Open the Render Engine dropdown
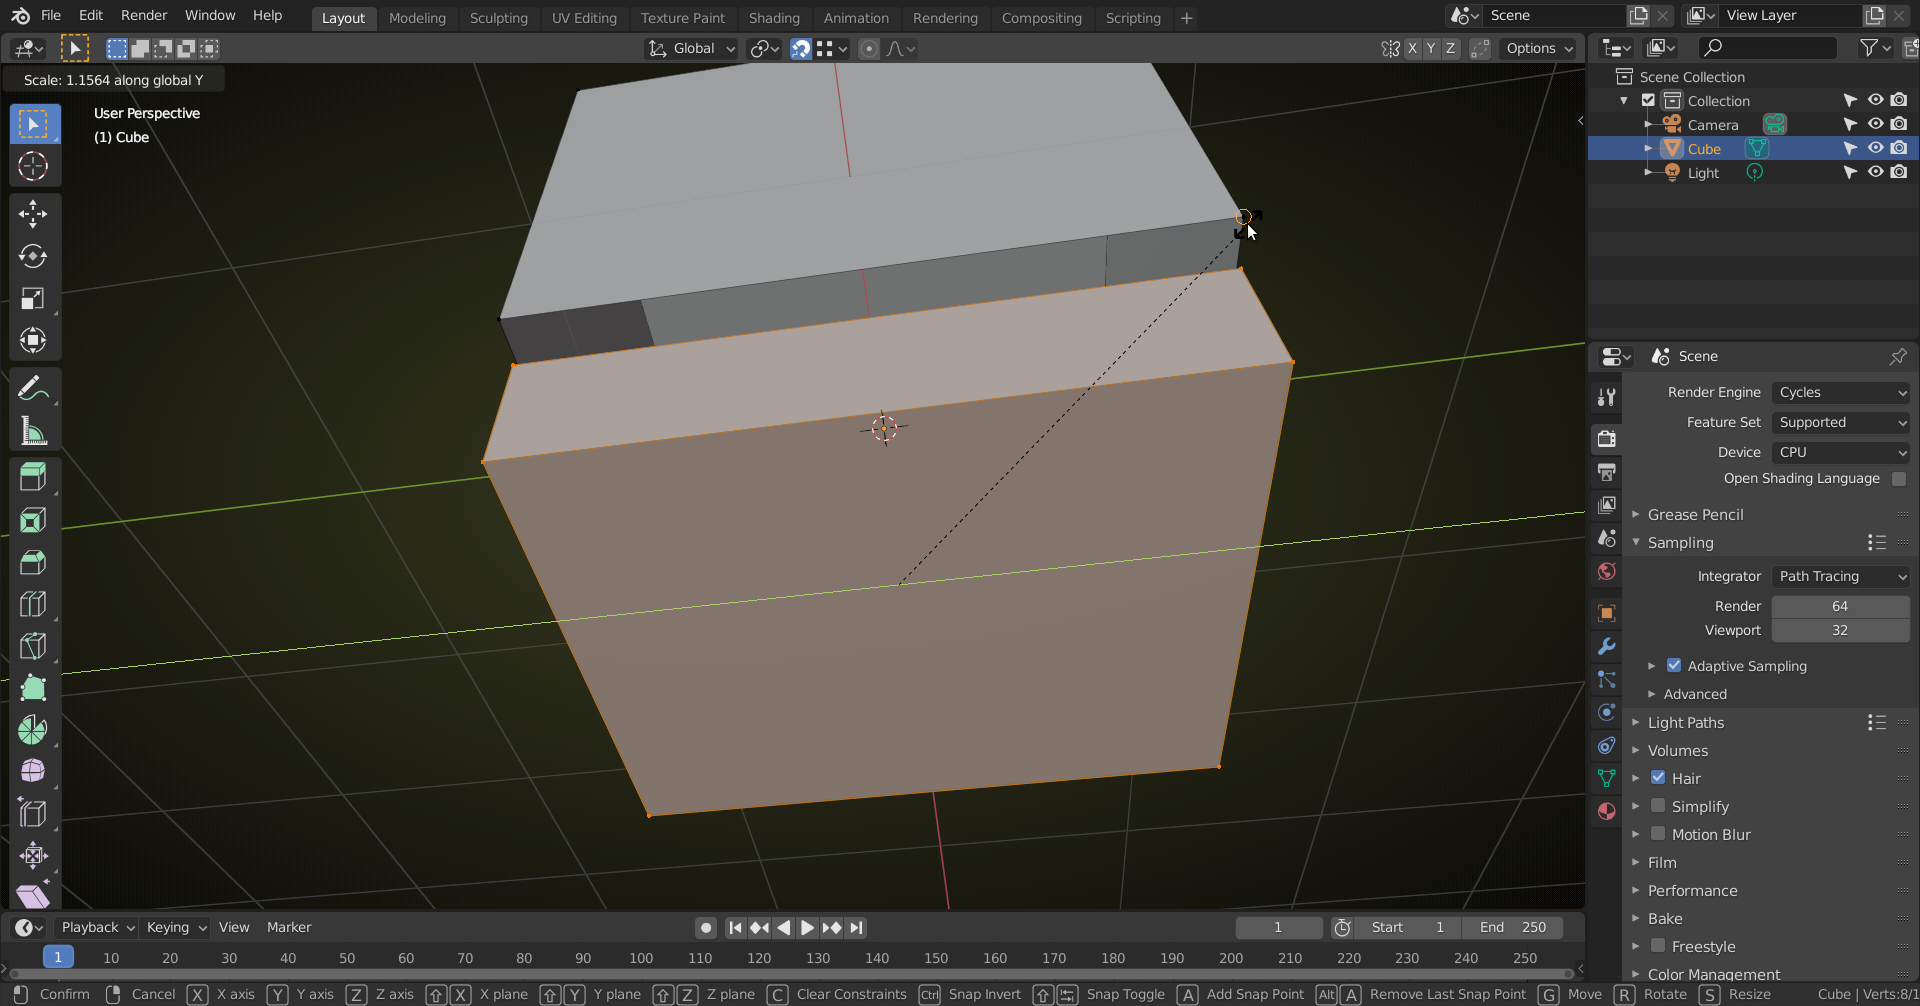1920x1006 pixels. point(1840,393)
